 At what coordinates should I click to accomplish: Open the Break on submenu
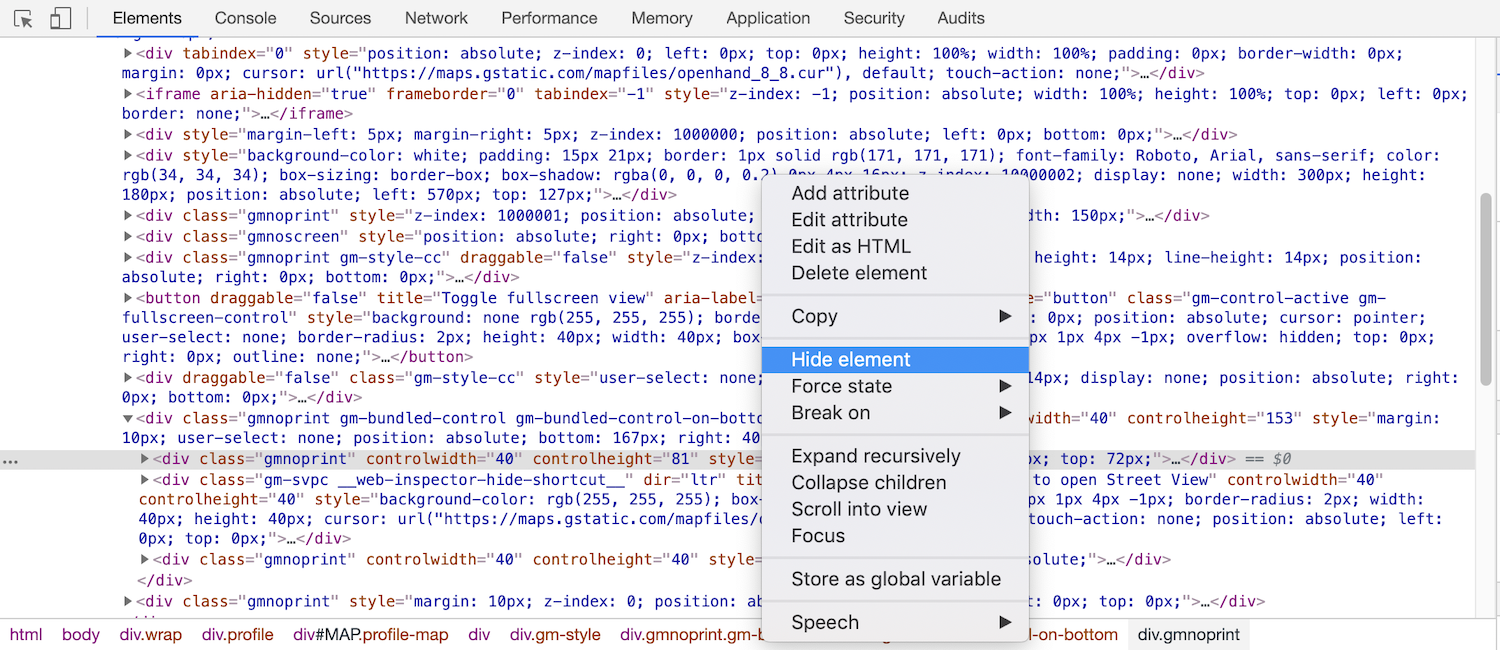click(x=895, y=413)
